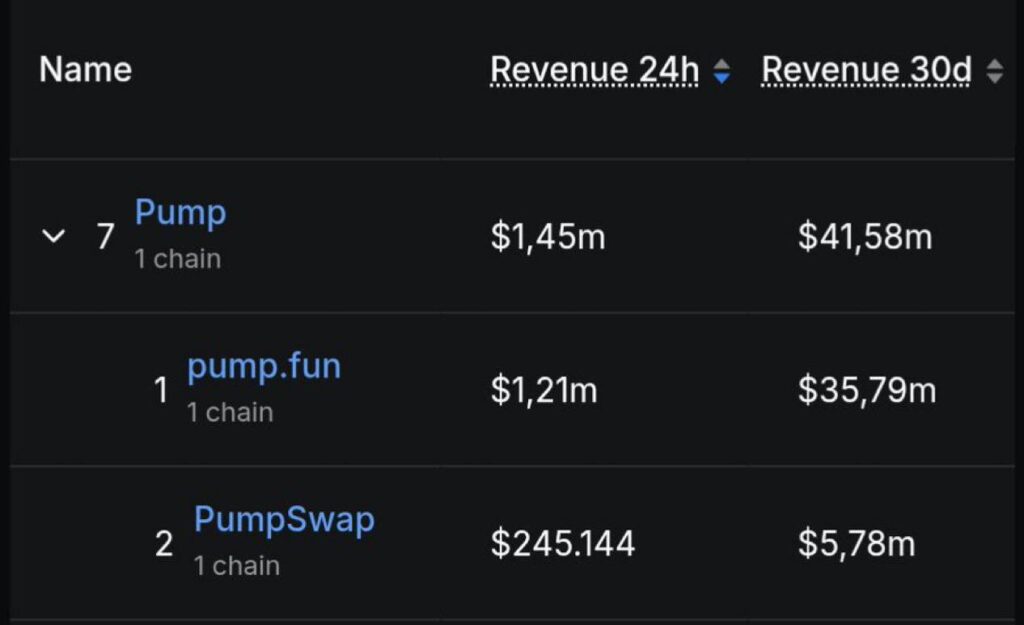Click Pump's 24h revenue value $1,45m
This screenshot has width=1024, height=625.
pyautogui.click(x=547, y=237)
